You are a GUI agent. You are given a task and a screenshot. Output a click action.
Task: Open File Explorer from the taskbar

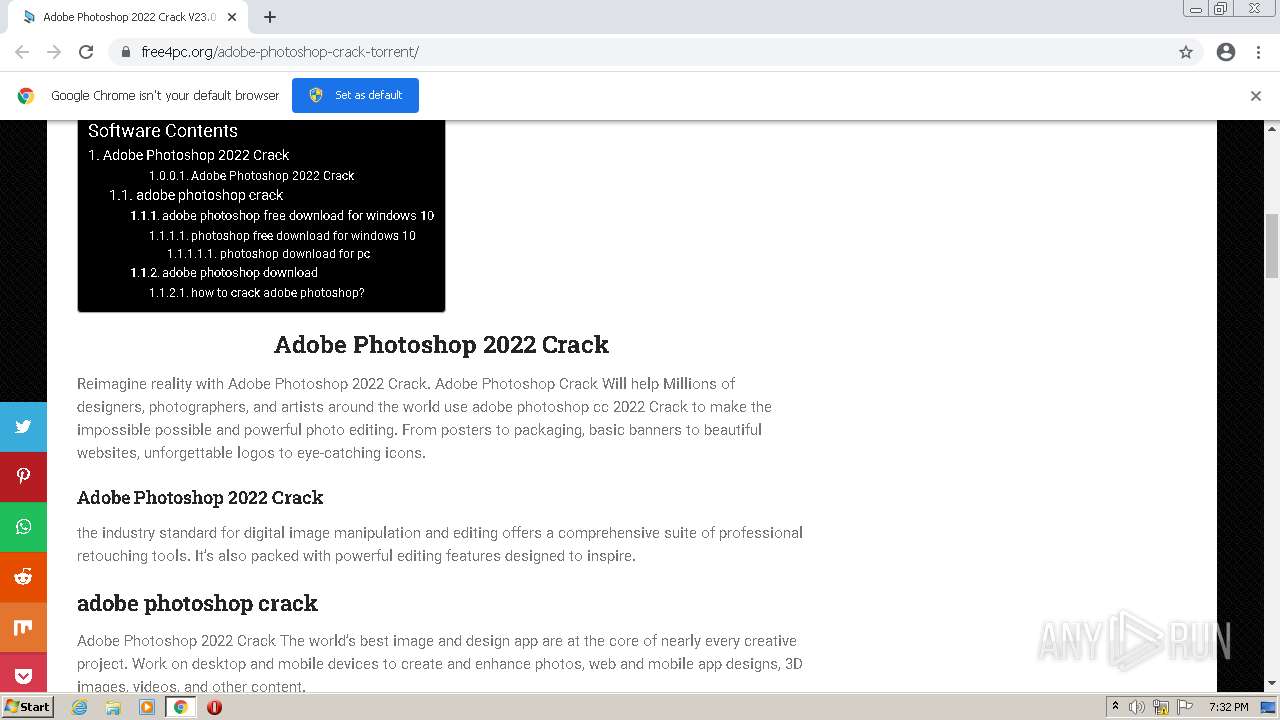(113, 707)
